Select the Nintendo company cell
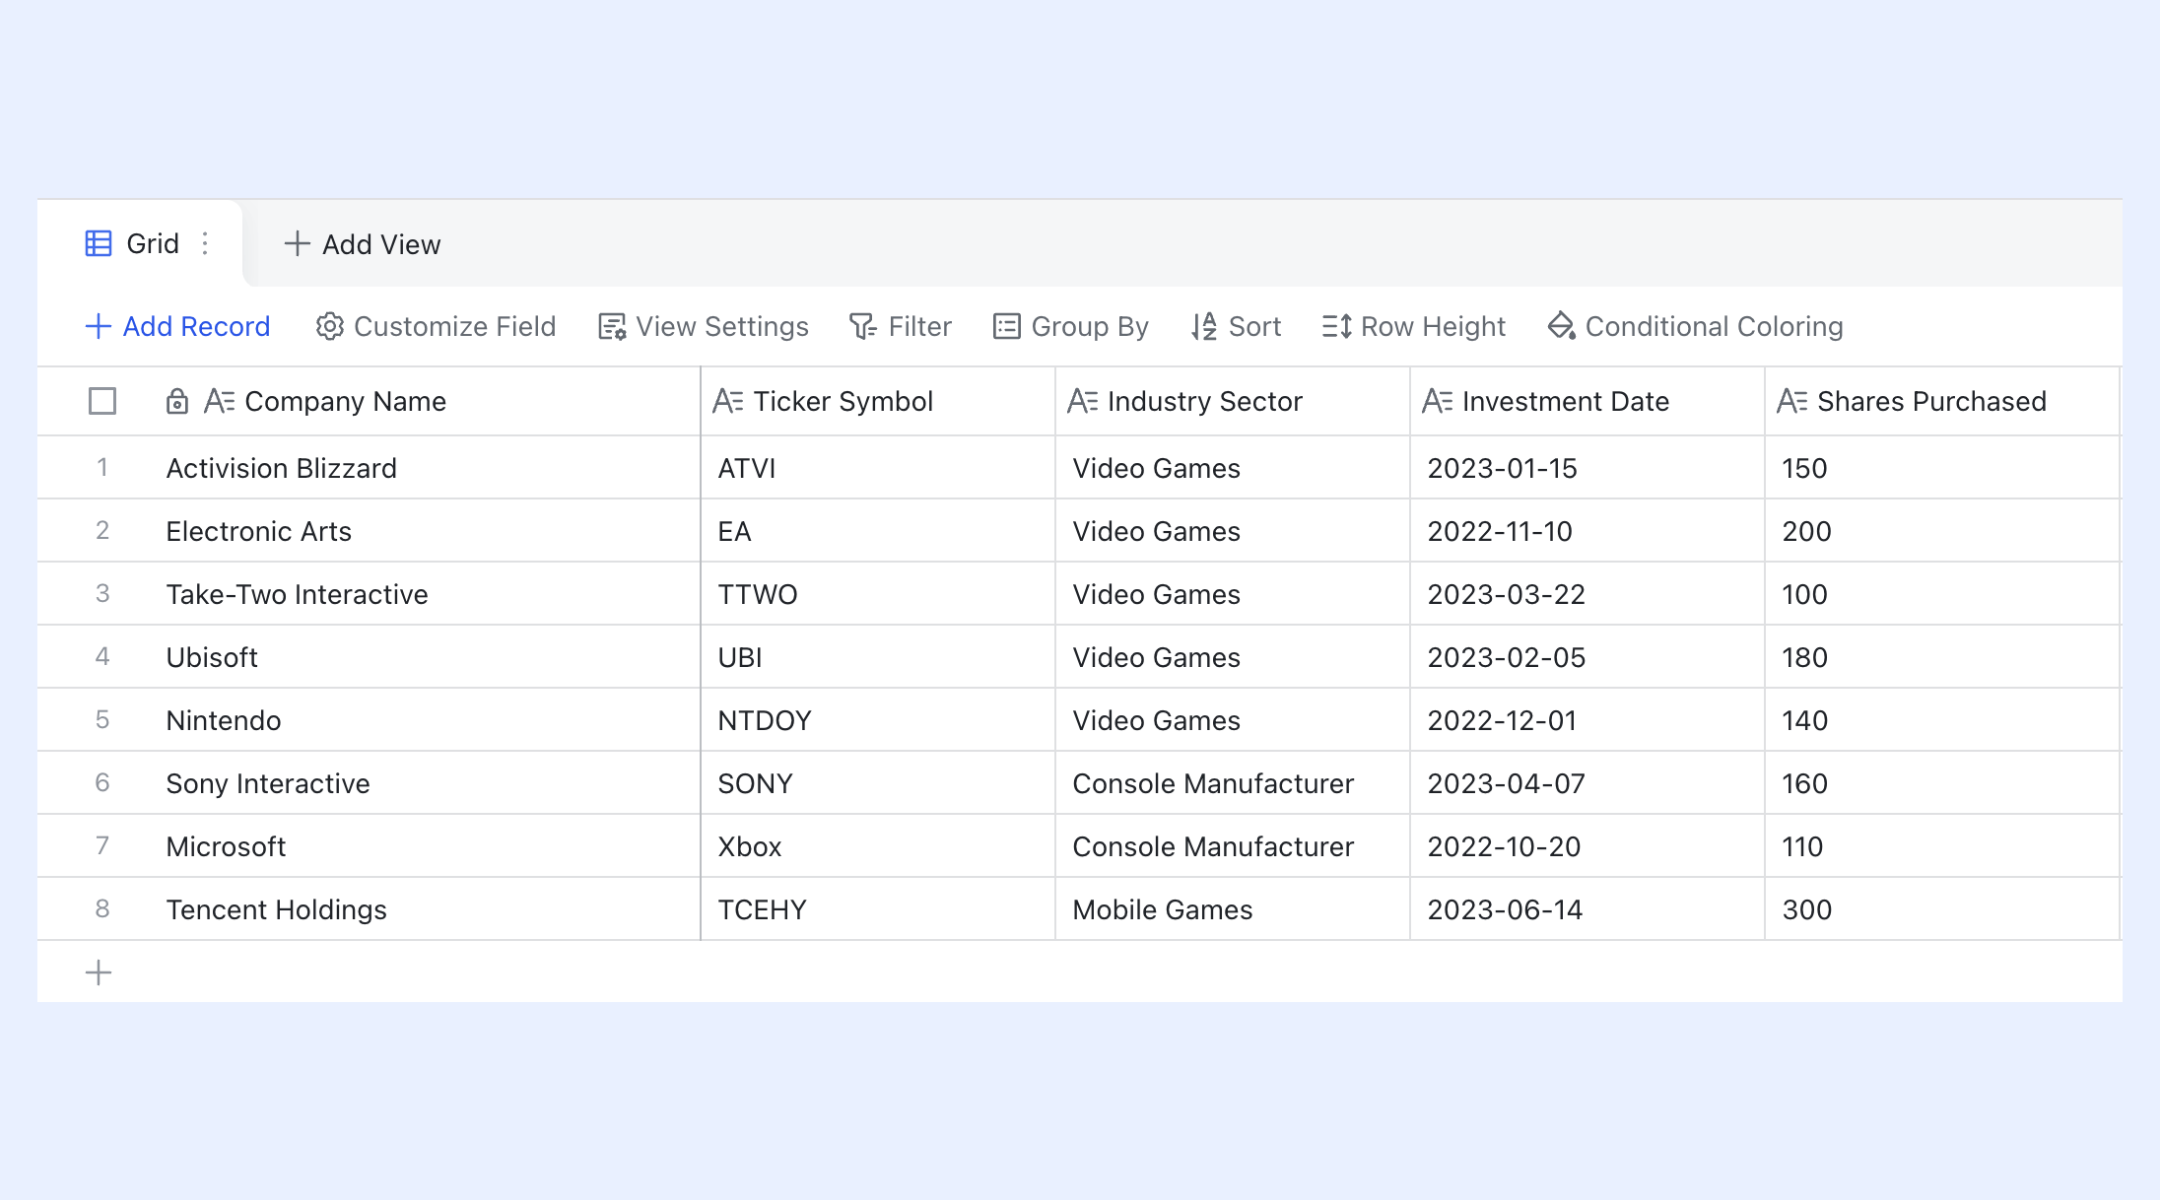The width and height of the screenshot is (2160, 1200). [x=425, y=720]
